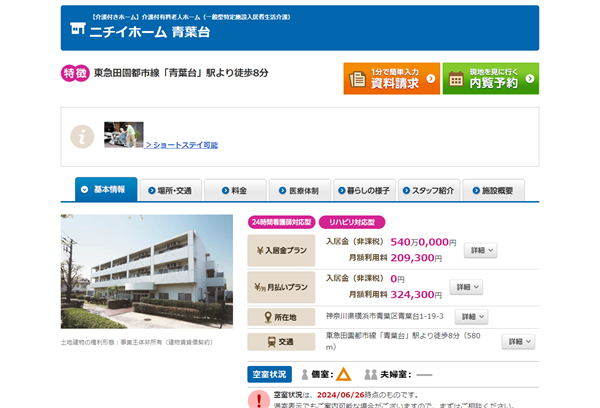600x408 pixels.
Task: Expand 詳細 for 所在地 address
Action: tap(471, 317)
